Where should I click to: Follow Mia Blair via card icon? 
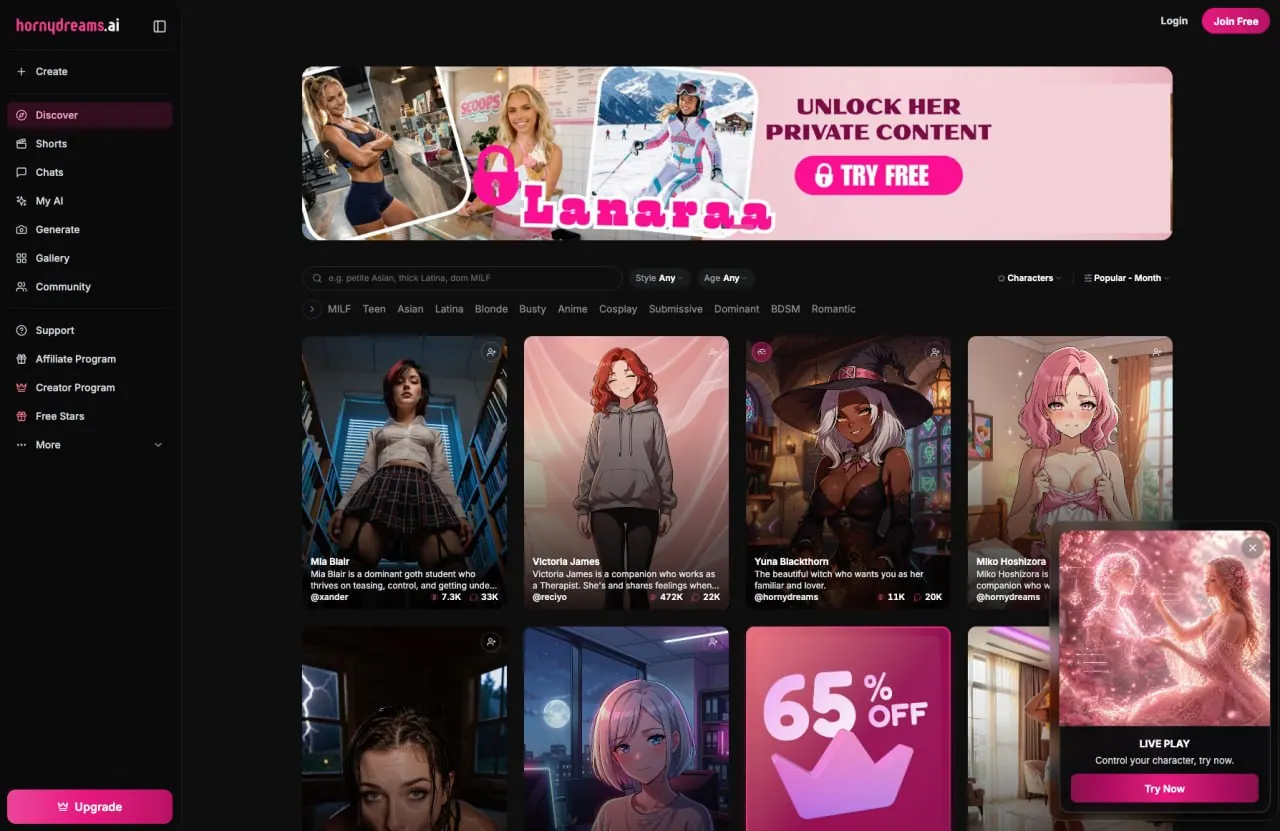(490, 352)
